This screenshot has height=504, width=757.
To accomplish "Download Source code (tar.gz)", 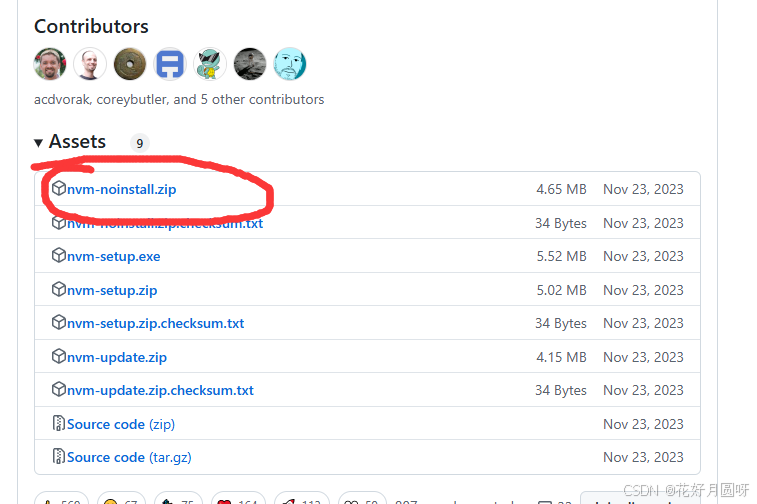I will pyautogui.click(x=129, y=457).
